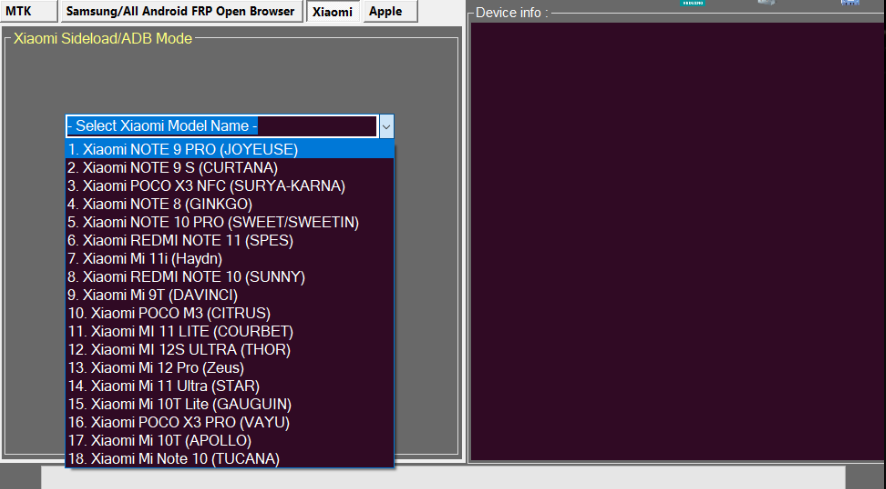The height and width of the screenshot is (489, 886).
Task: Pick Xiaomi Mi Note 10 (TUCANA)
Action: tap(230, 458)
